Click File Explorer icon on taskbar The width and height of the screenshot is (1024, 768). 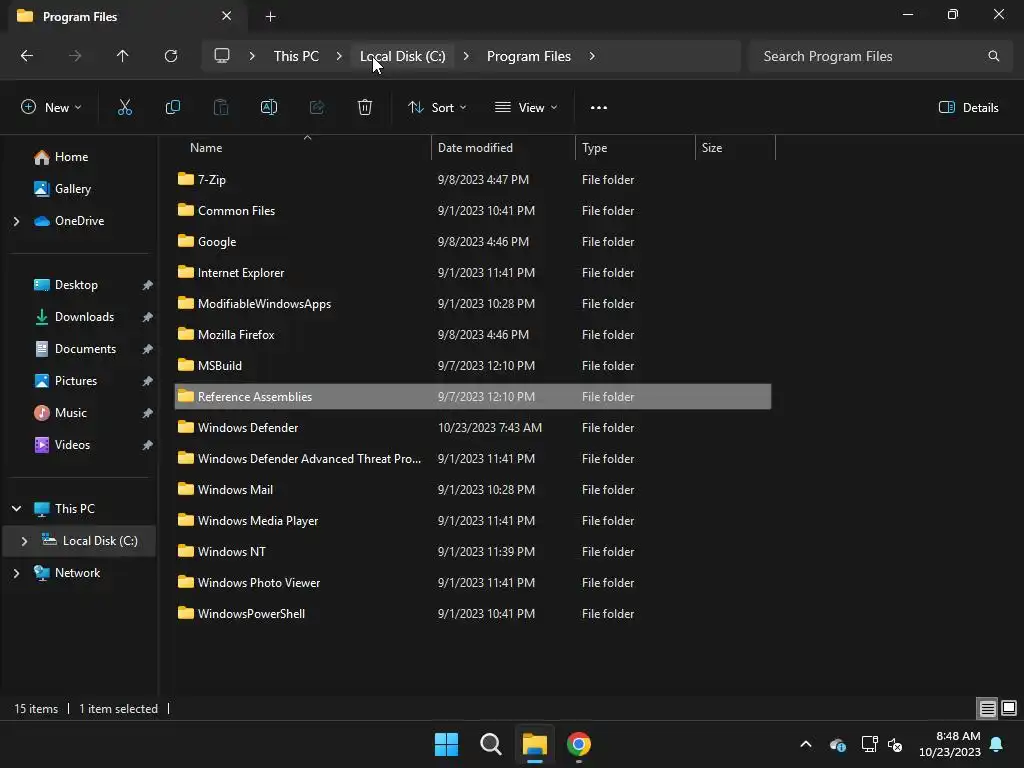pos(534,744)
